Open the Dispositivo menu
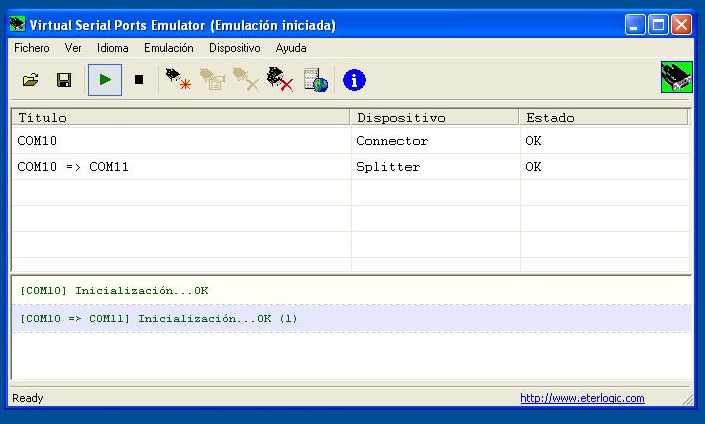 tap(235, 48)
